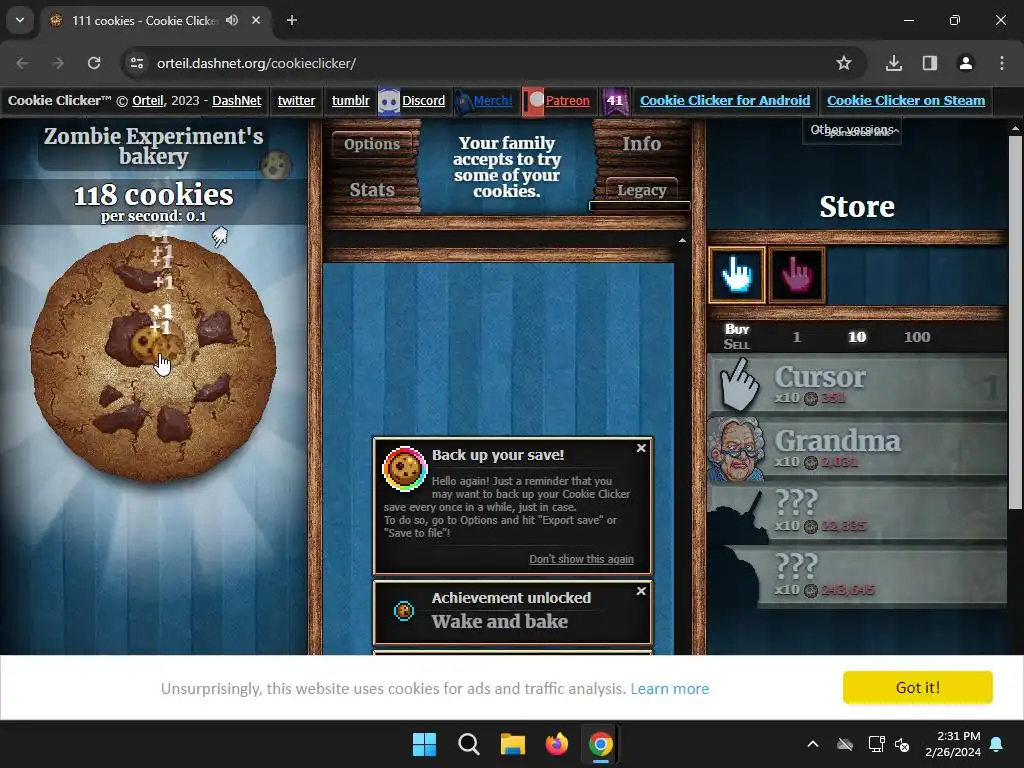This screenshot has width=1024, height=768.
Task: Open the Options menu
Action: (372, 144)
